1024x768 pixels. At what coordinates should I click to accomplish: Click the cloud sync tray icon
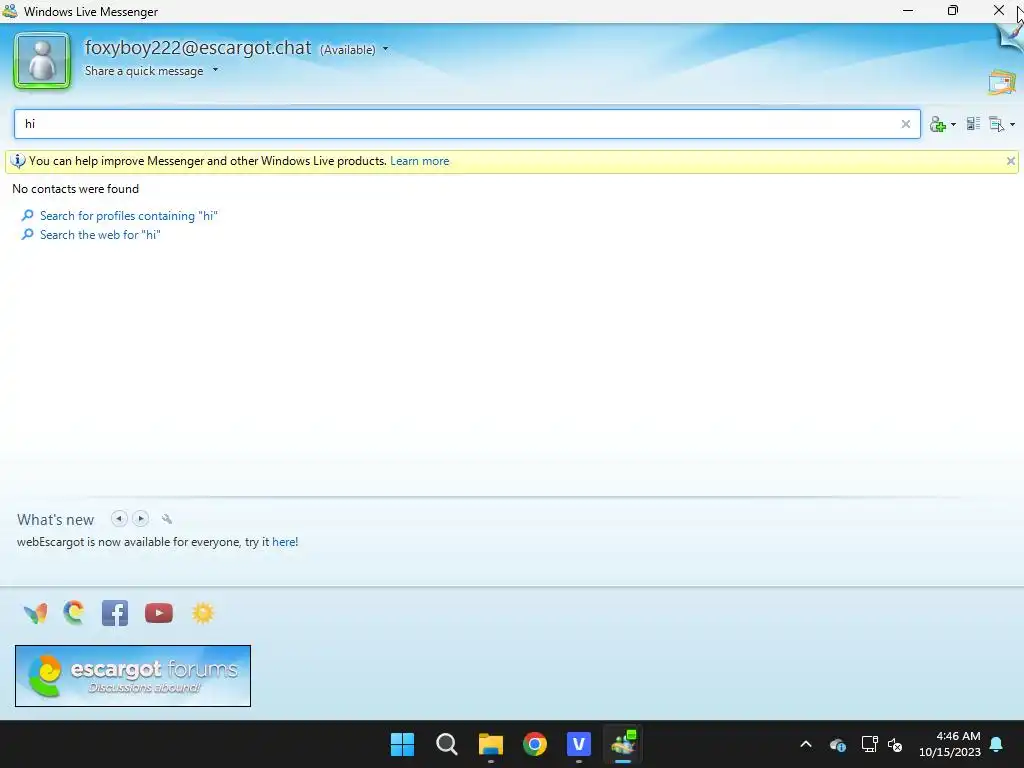click(838, 744)
